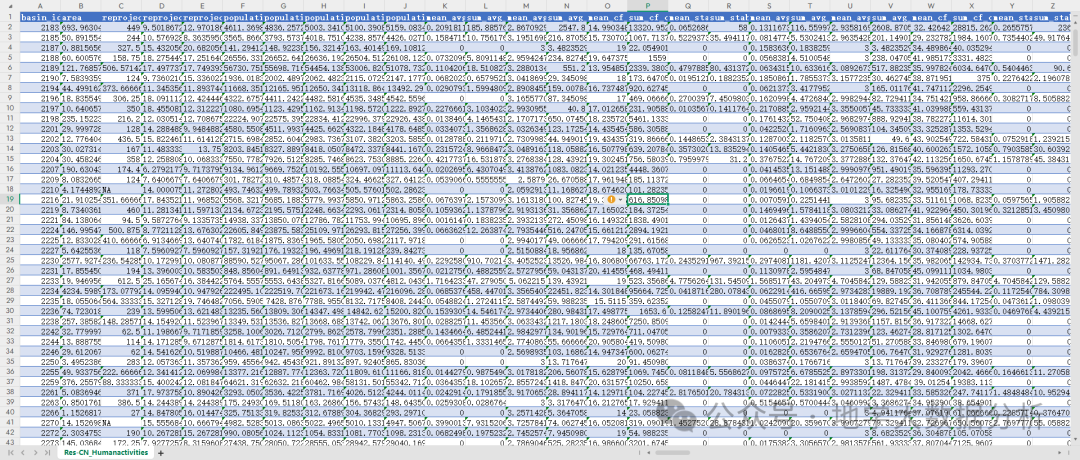Select column P header
Image resolution: width=1080 pixels, height=460 pixels.
(x=647, y=7)
